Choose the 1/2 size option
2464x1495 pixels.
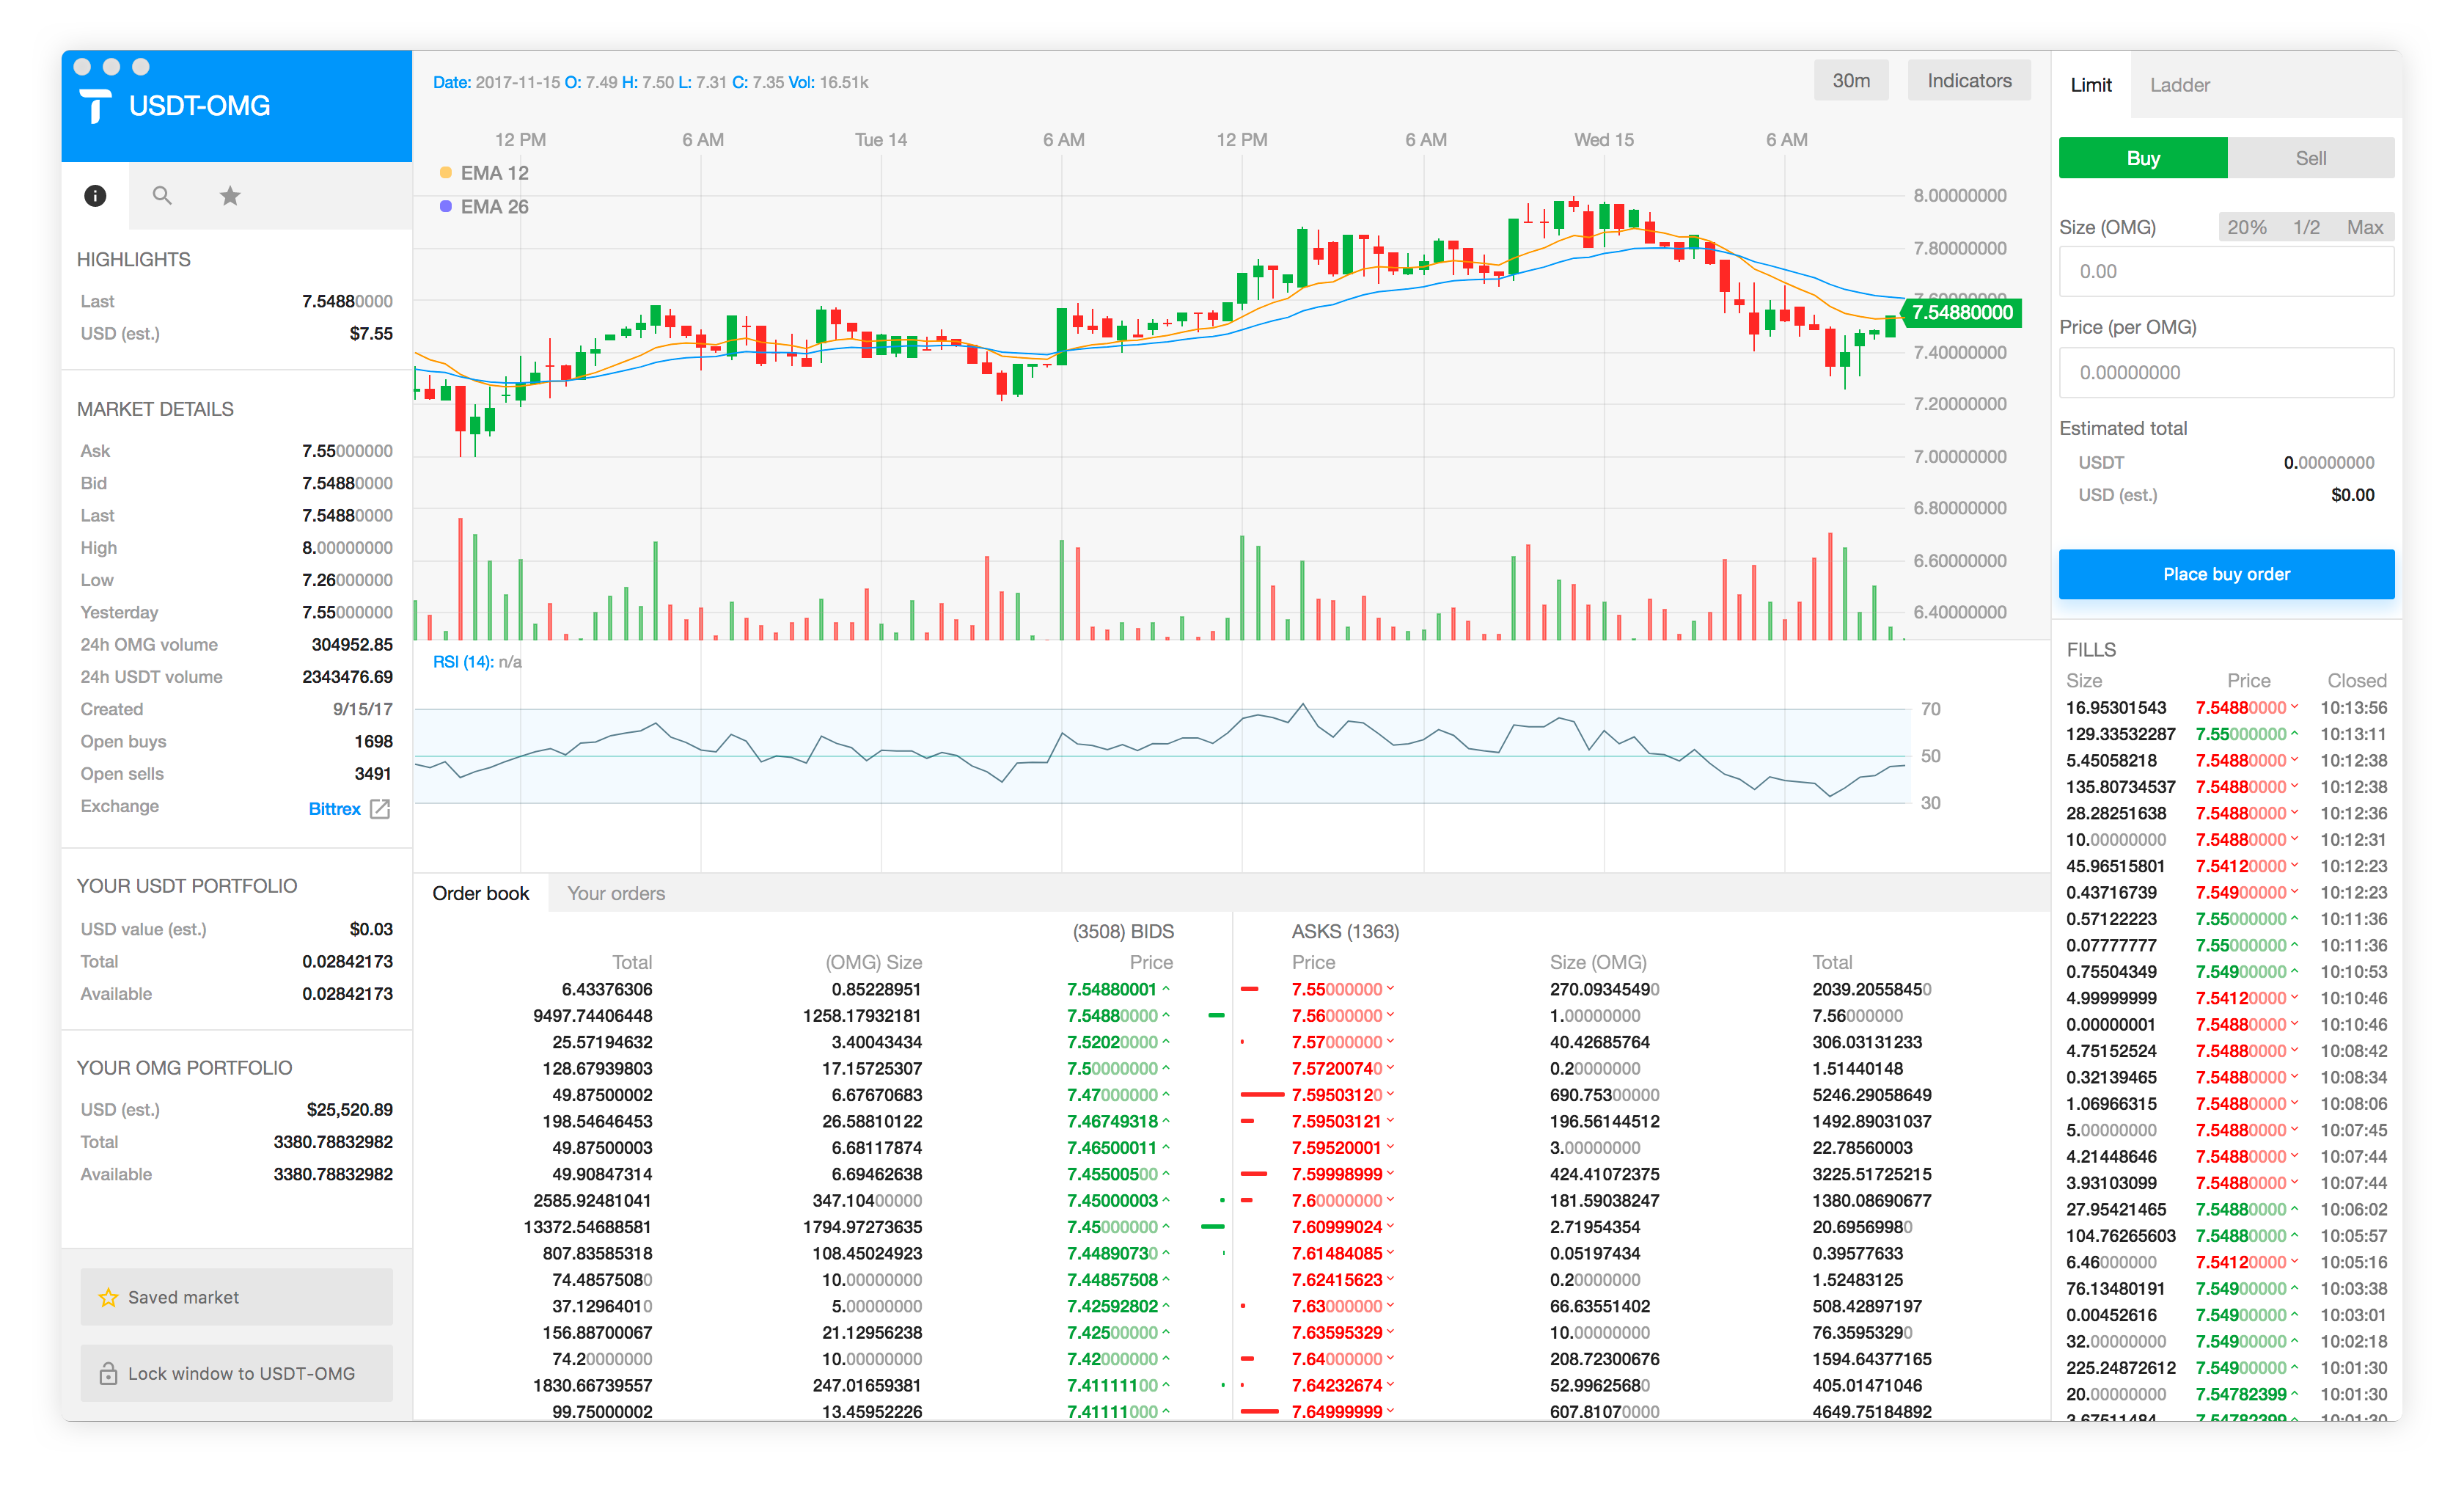pos(2306,227)
